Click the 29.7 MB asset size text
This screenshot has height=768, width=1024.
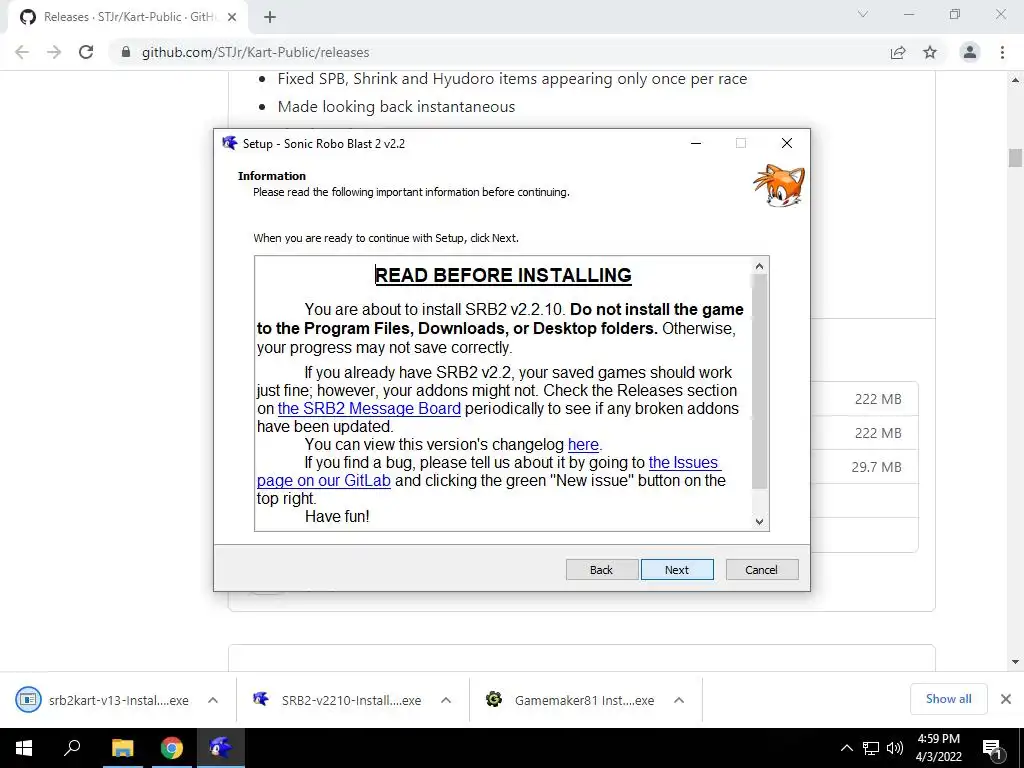click(x=876, y=467)
